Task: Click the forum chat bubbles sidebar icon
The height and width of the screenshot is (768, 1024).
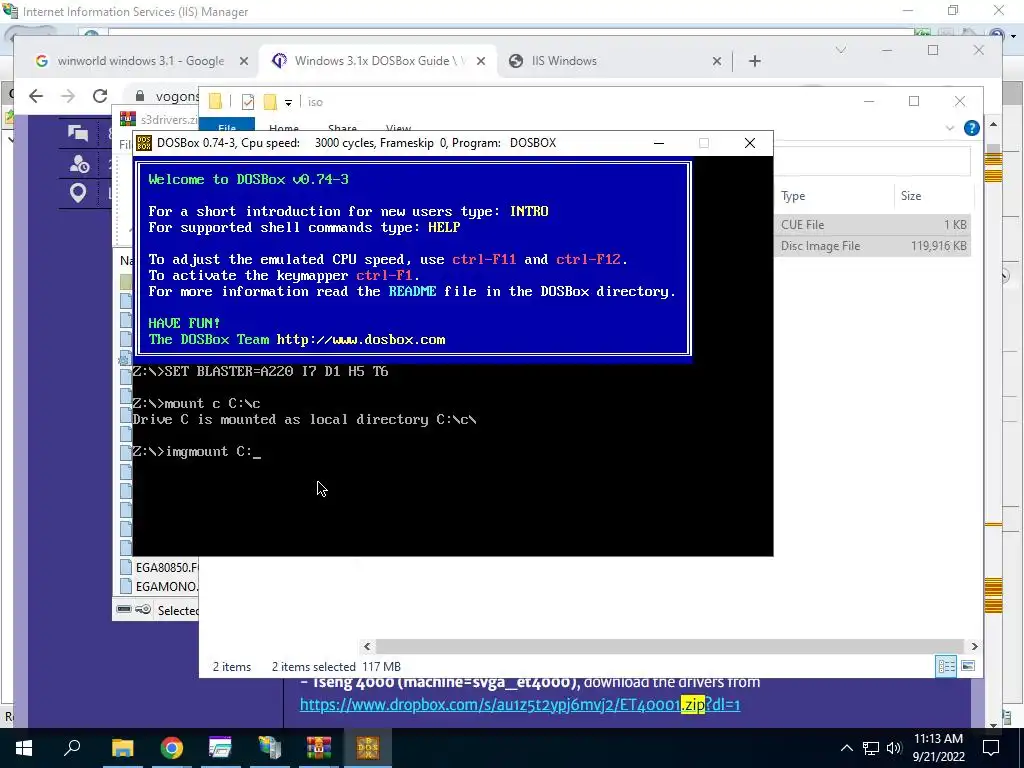Action: click(78, 133)
